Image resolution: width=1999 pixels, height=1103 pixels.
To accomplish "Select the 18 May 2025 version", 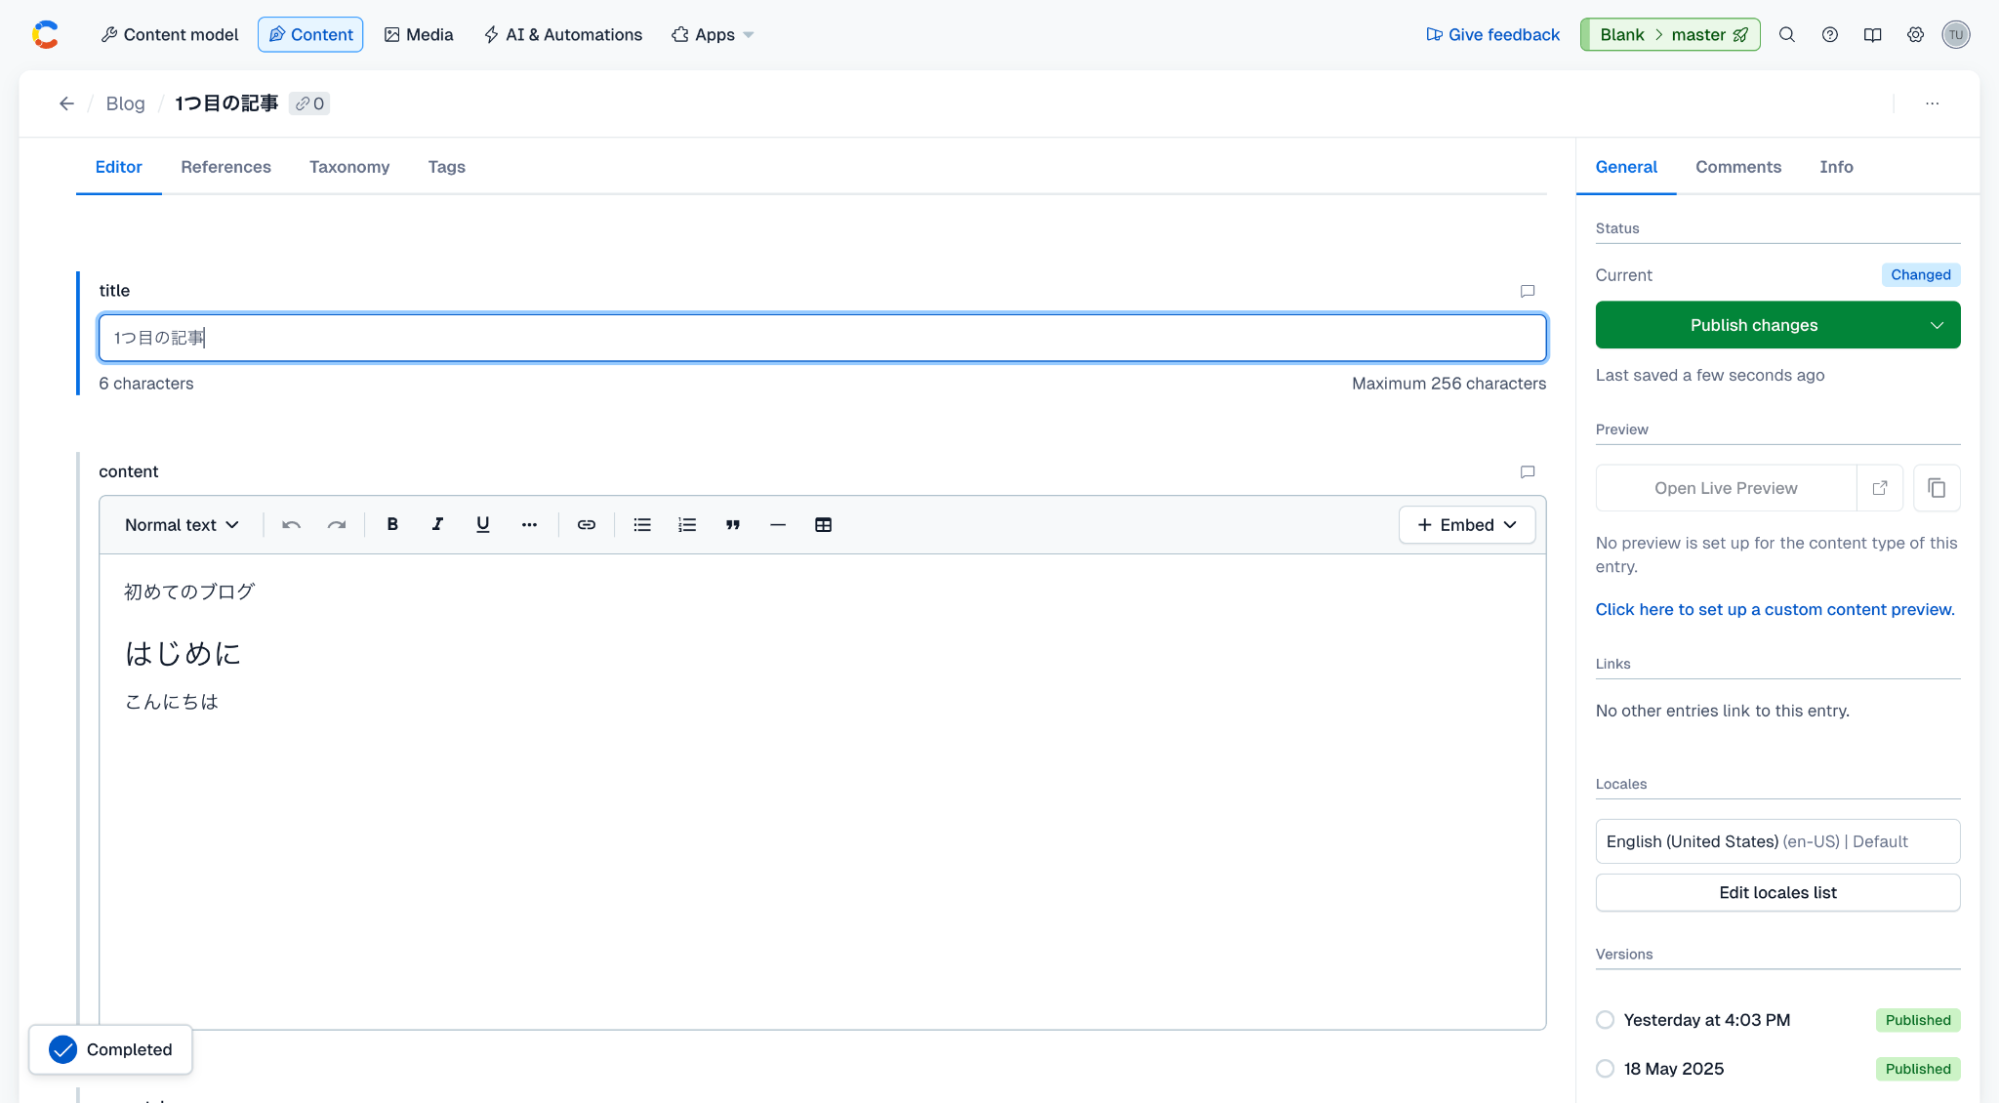I will tap(1605, 1068).
